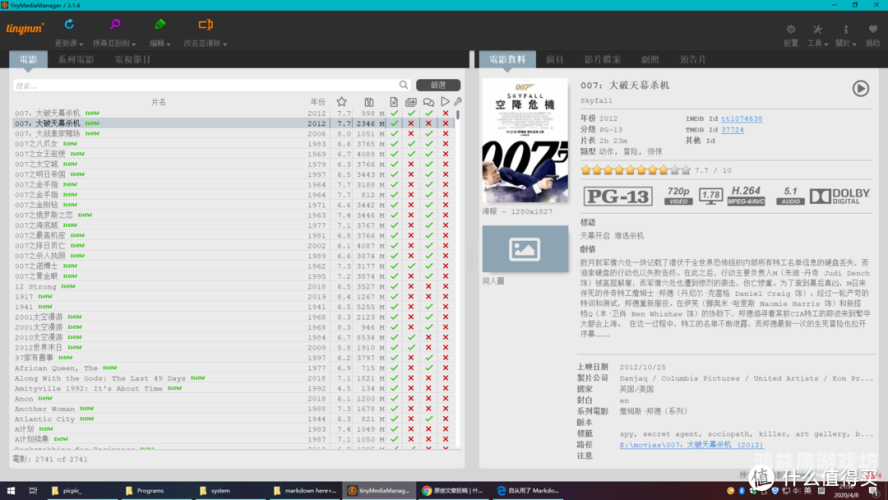
Task: Click the update sources refresh icon
Action: coord(69,24)
